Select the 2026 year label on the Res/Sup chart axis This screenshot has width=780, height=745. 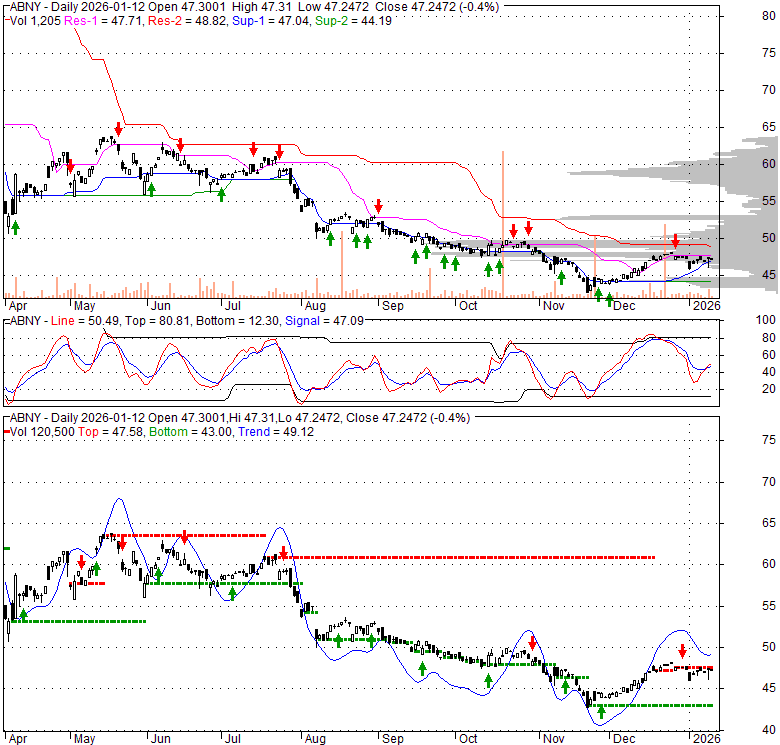706,305
